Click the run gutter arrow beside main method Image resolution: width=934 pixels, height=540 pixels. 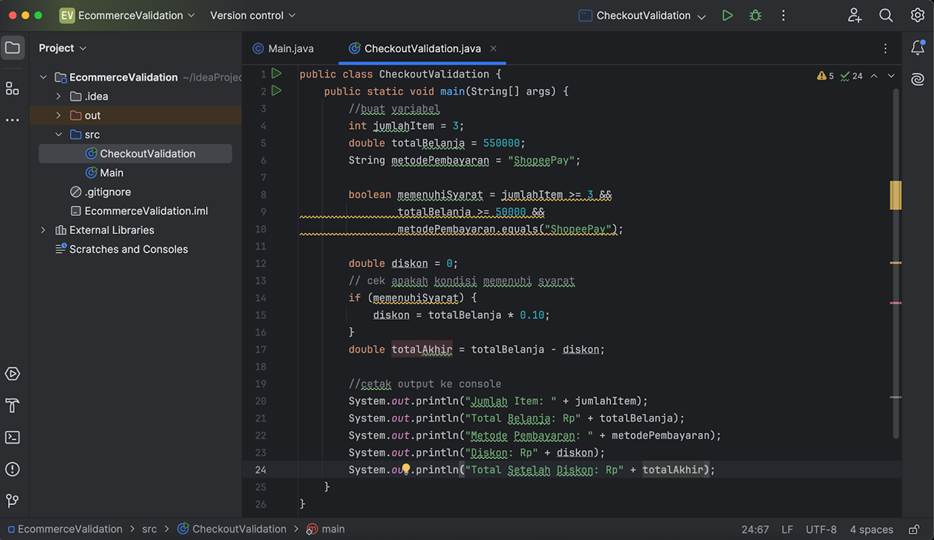[x=277, y=91]
